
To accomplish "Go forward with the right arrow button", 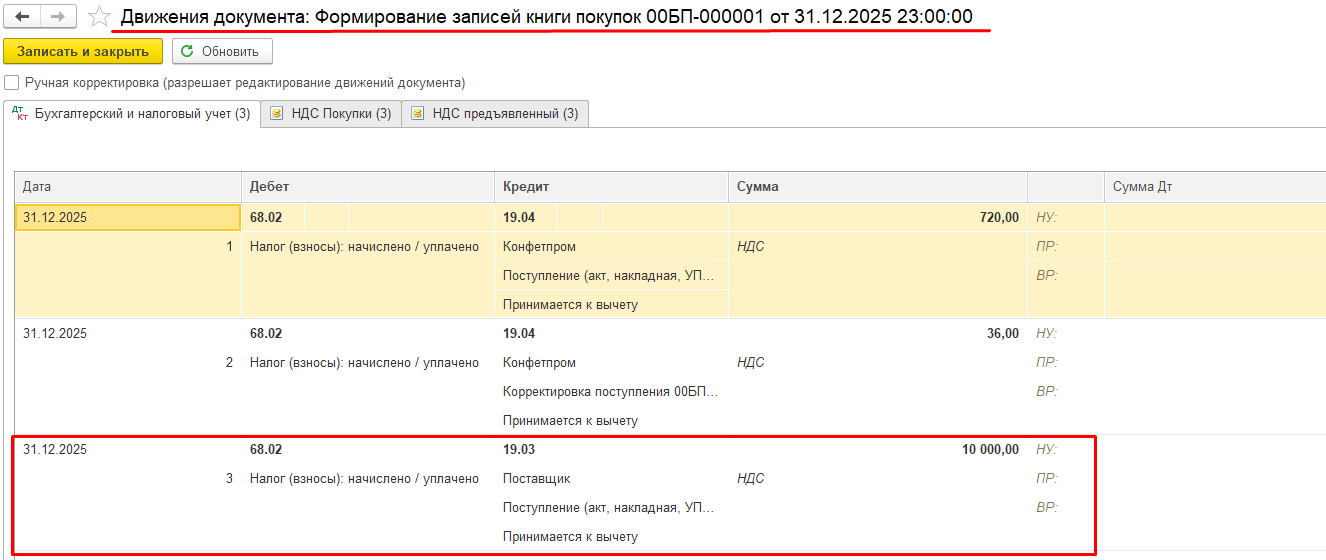I will point(59,17).
